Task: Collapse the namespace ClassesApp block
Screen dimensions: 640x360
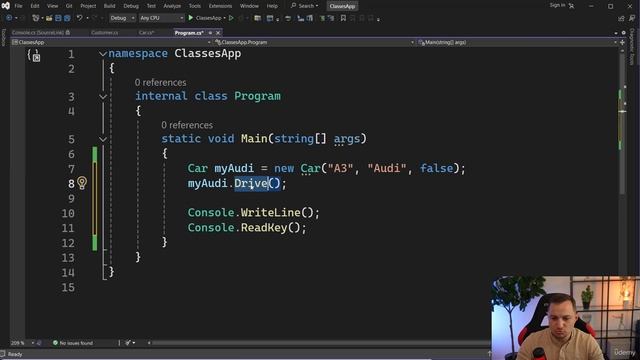Action: click(x=103, y=54)
